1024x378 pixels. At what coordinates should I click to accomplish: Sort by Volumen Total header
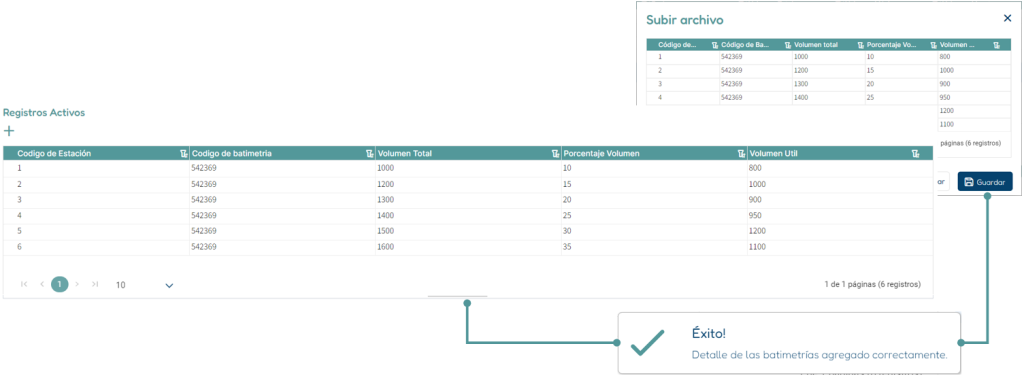404,153
